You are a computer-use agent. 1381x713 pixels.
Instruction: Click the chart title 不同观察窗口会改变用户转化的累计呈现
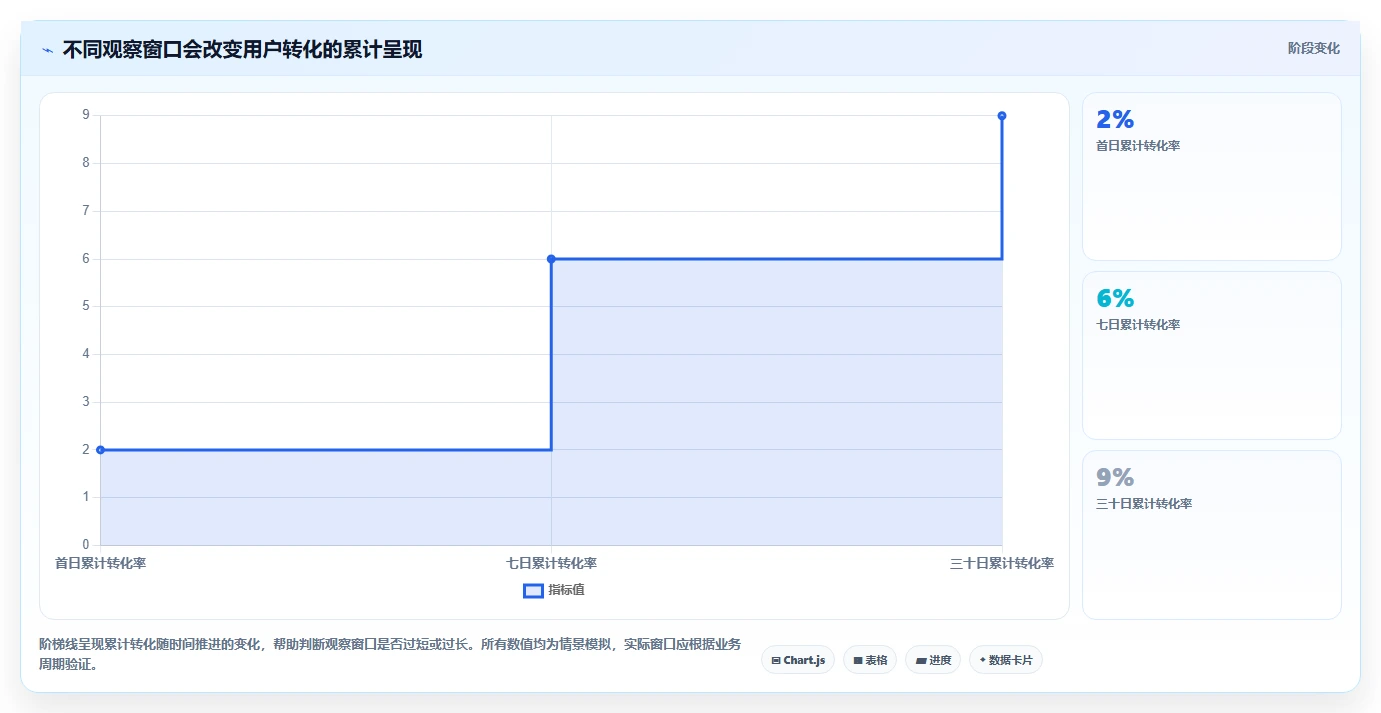pos(242,49)
